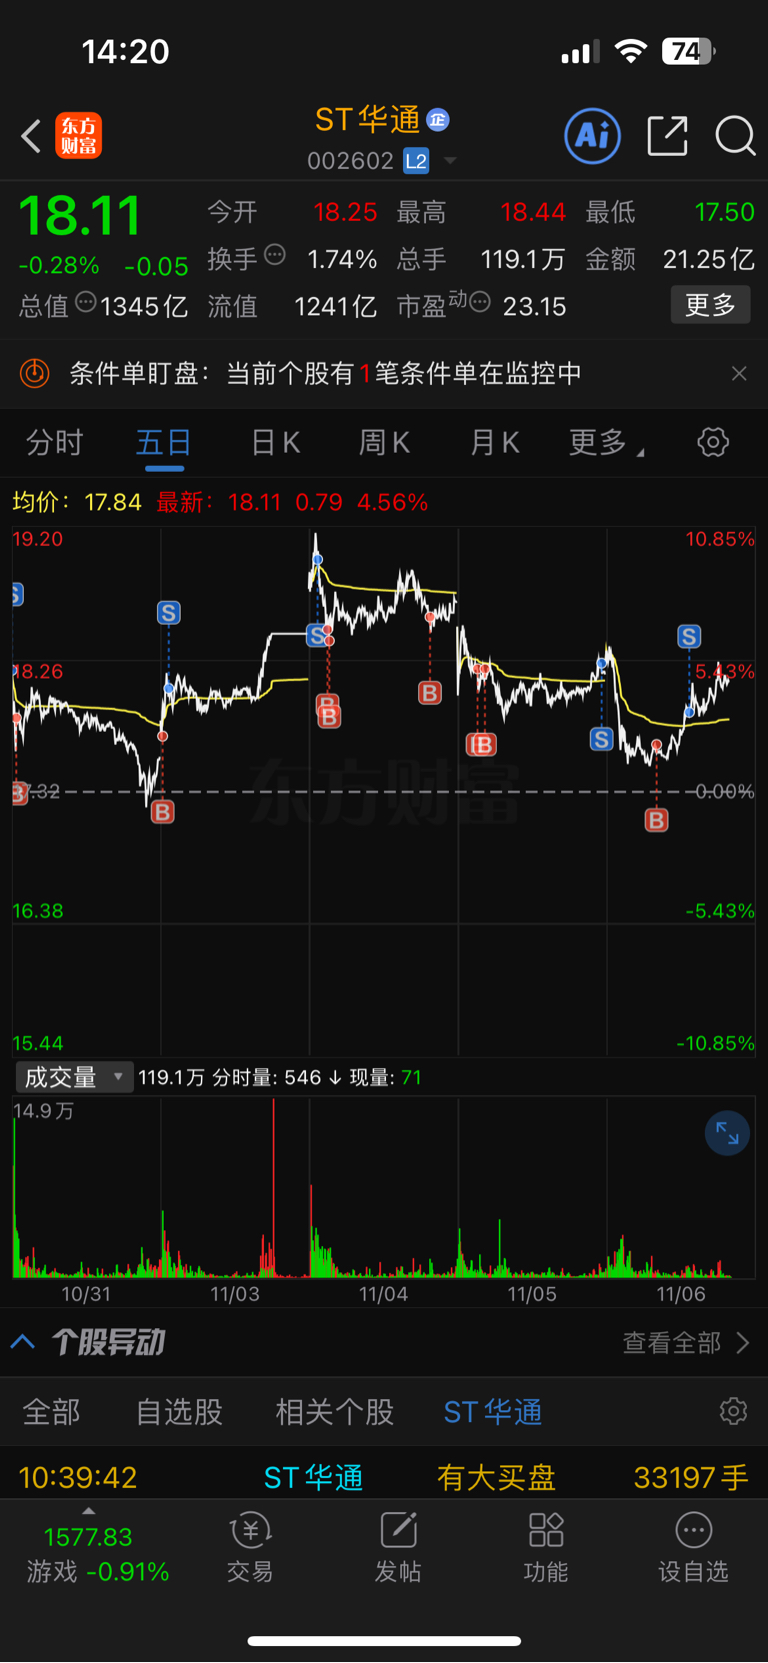
Task: Select the 自选股 filter tab
Action: pyautogui.click(x=180, y=1412)
